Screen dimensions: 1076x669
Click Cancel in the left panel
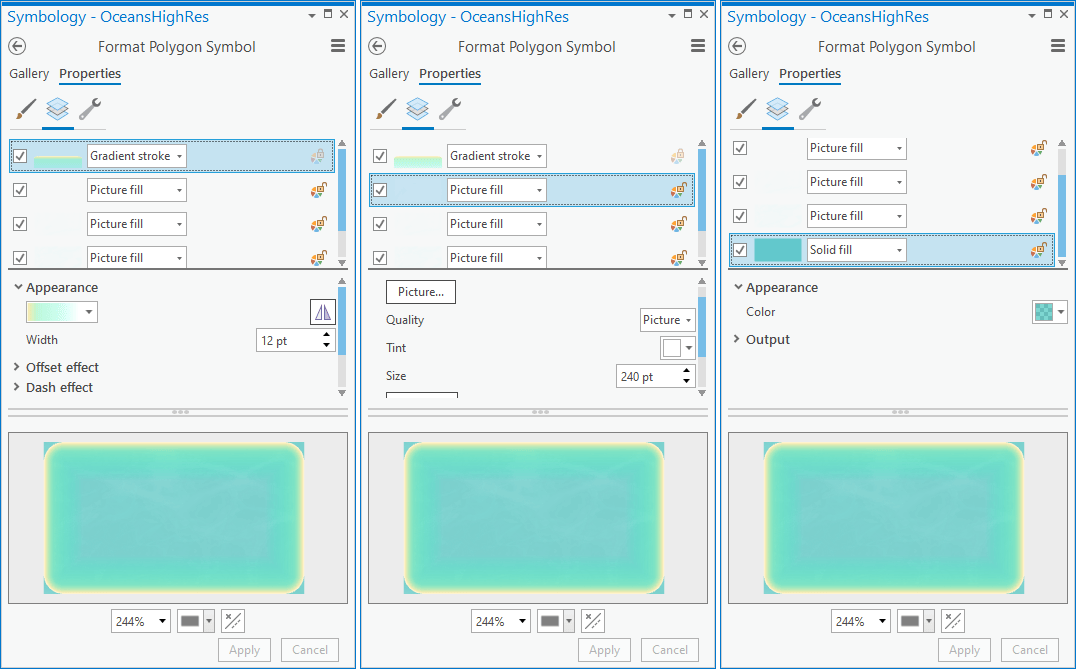coord(310,650)
